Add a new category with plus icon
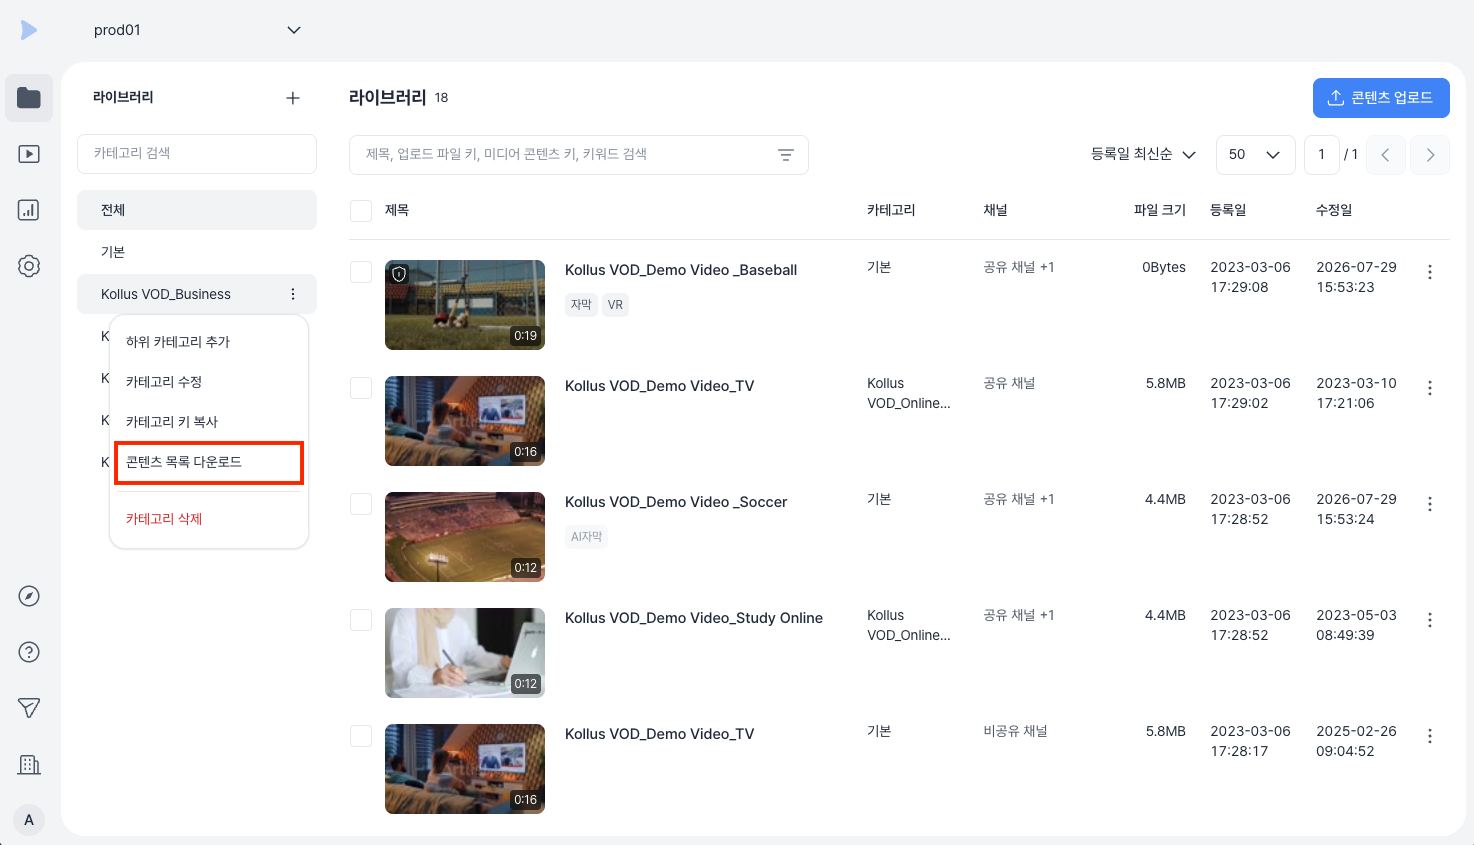 pos(293,98)
